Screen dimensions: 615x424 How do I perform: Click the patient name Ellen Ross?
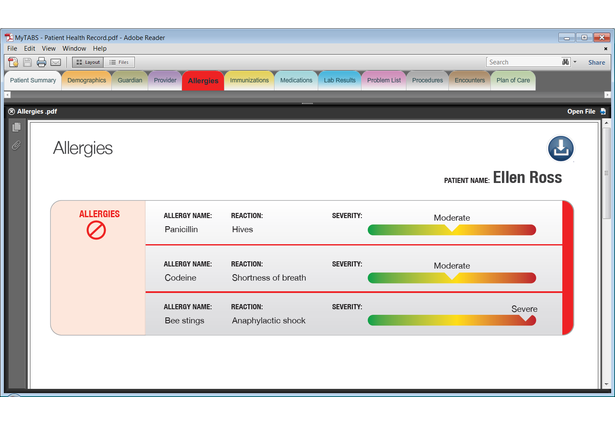click(527, 177)
